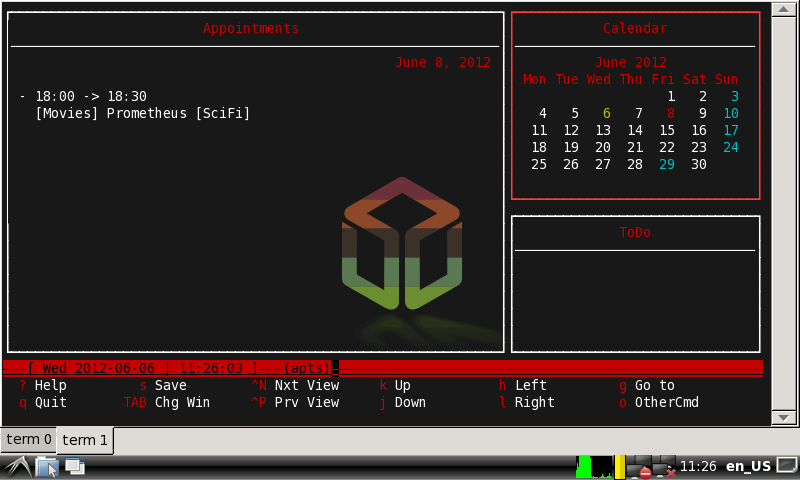Click the Go to command hint
The width and height of the screenshot is (800, 480).
(x=655, y=385)
